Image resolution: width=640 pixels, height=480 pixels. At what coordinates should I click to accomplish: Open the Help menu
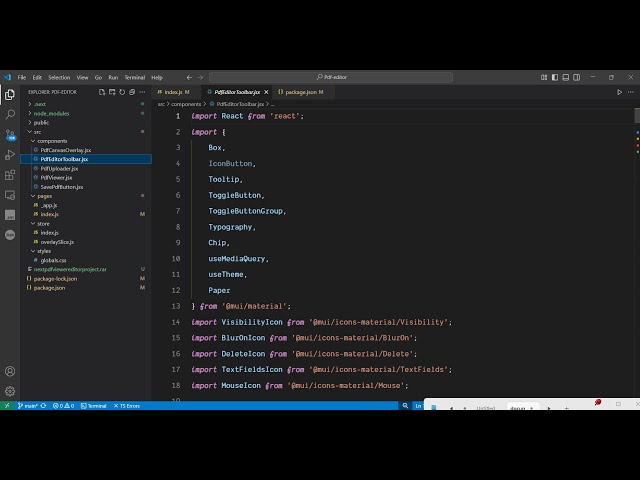(157, 77)
